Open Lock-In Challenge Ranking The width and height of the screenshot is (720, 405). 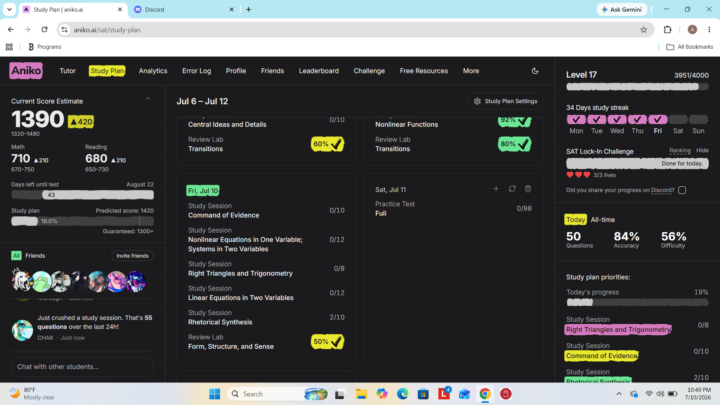[x=680, y=151]
